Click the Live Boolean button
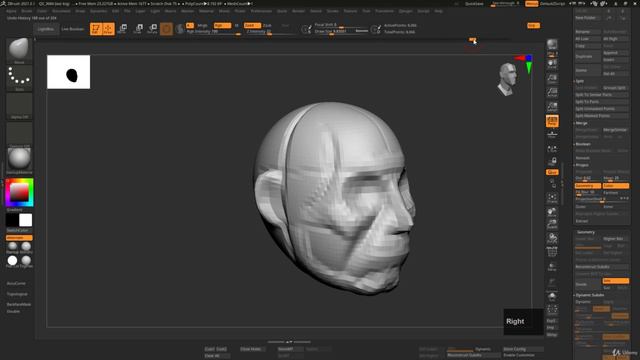 click(x=73, y=29)
